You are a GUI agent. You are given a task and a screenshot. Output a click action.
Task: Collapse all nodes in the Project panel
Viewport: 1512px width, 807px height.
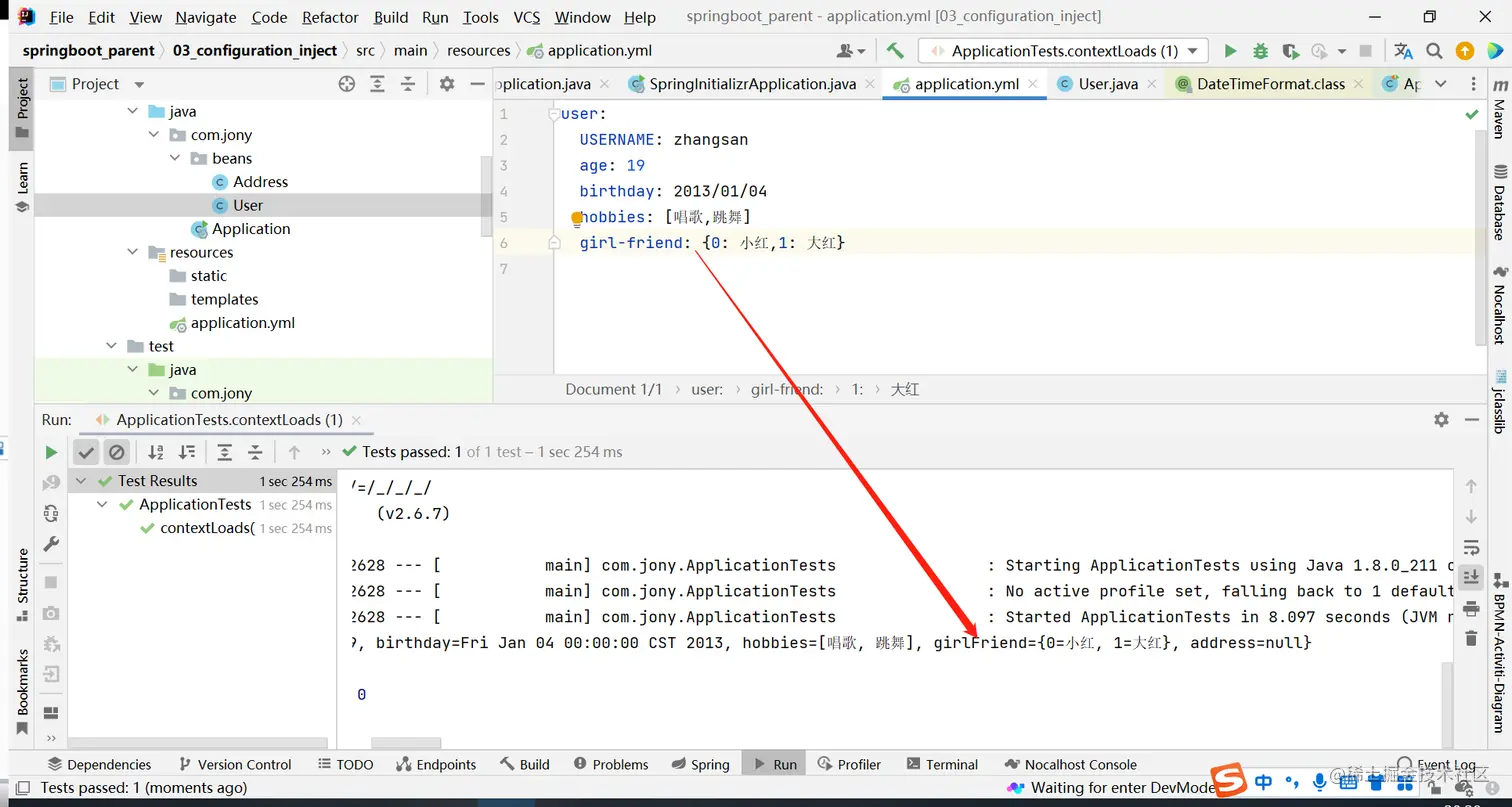pos(407,84)
